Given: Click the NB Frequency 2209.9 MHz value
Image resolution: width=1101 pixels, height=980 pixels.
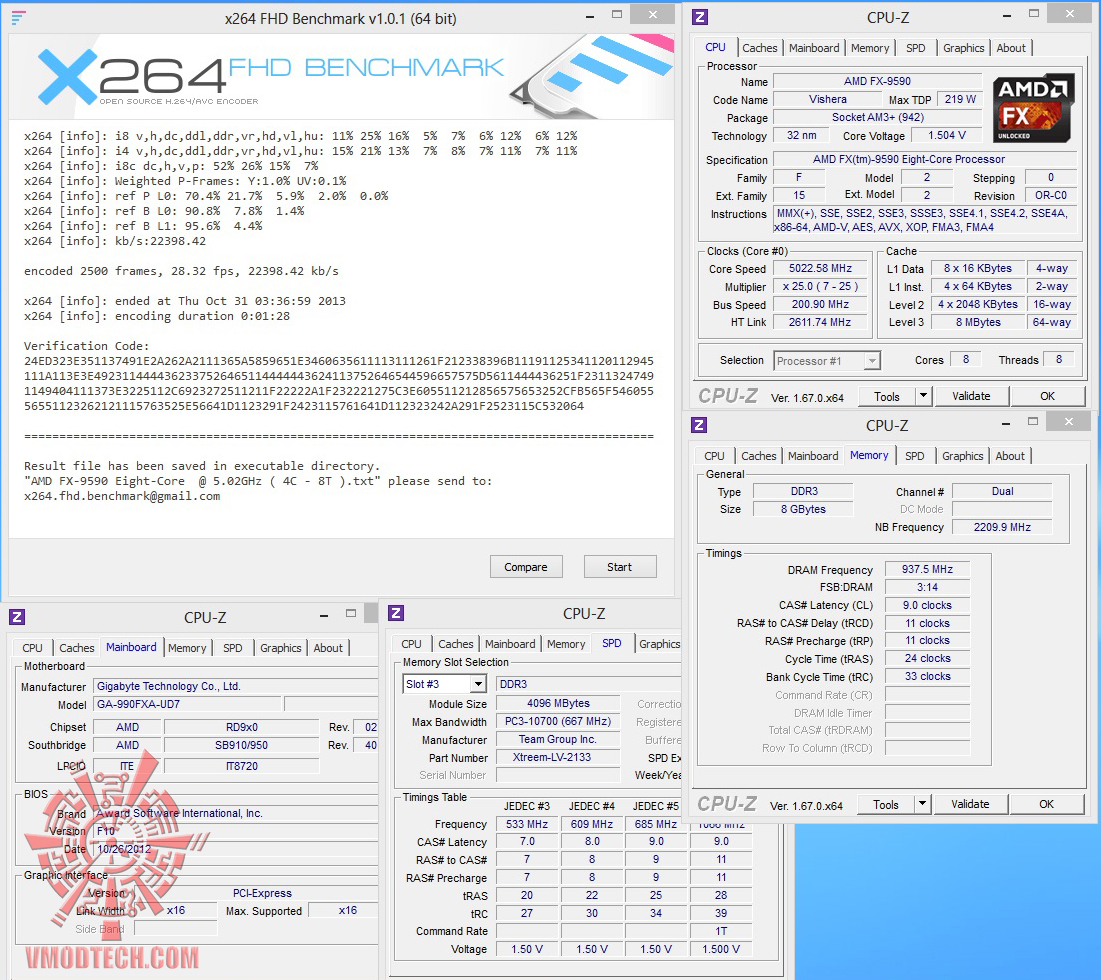Looking at the screenshot, I should (1002, 527).
